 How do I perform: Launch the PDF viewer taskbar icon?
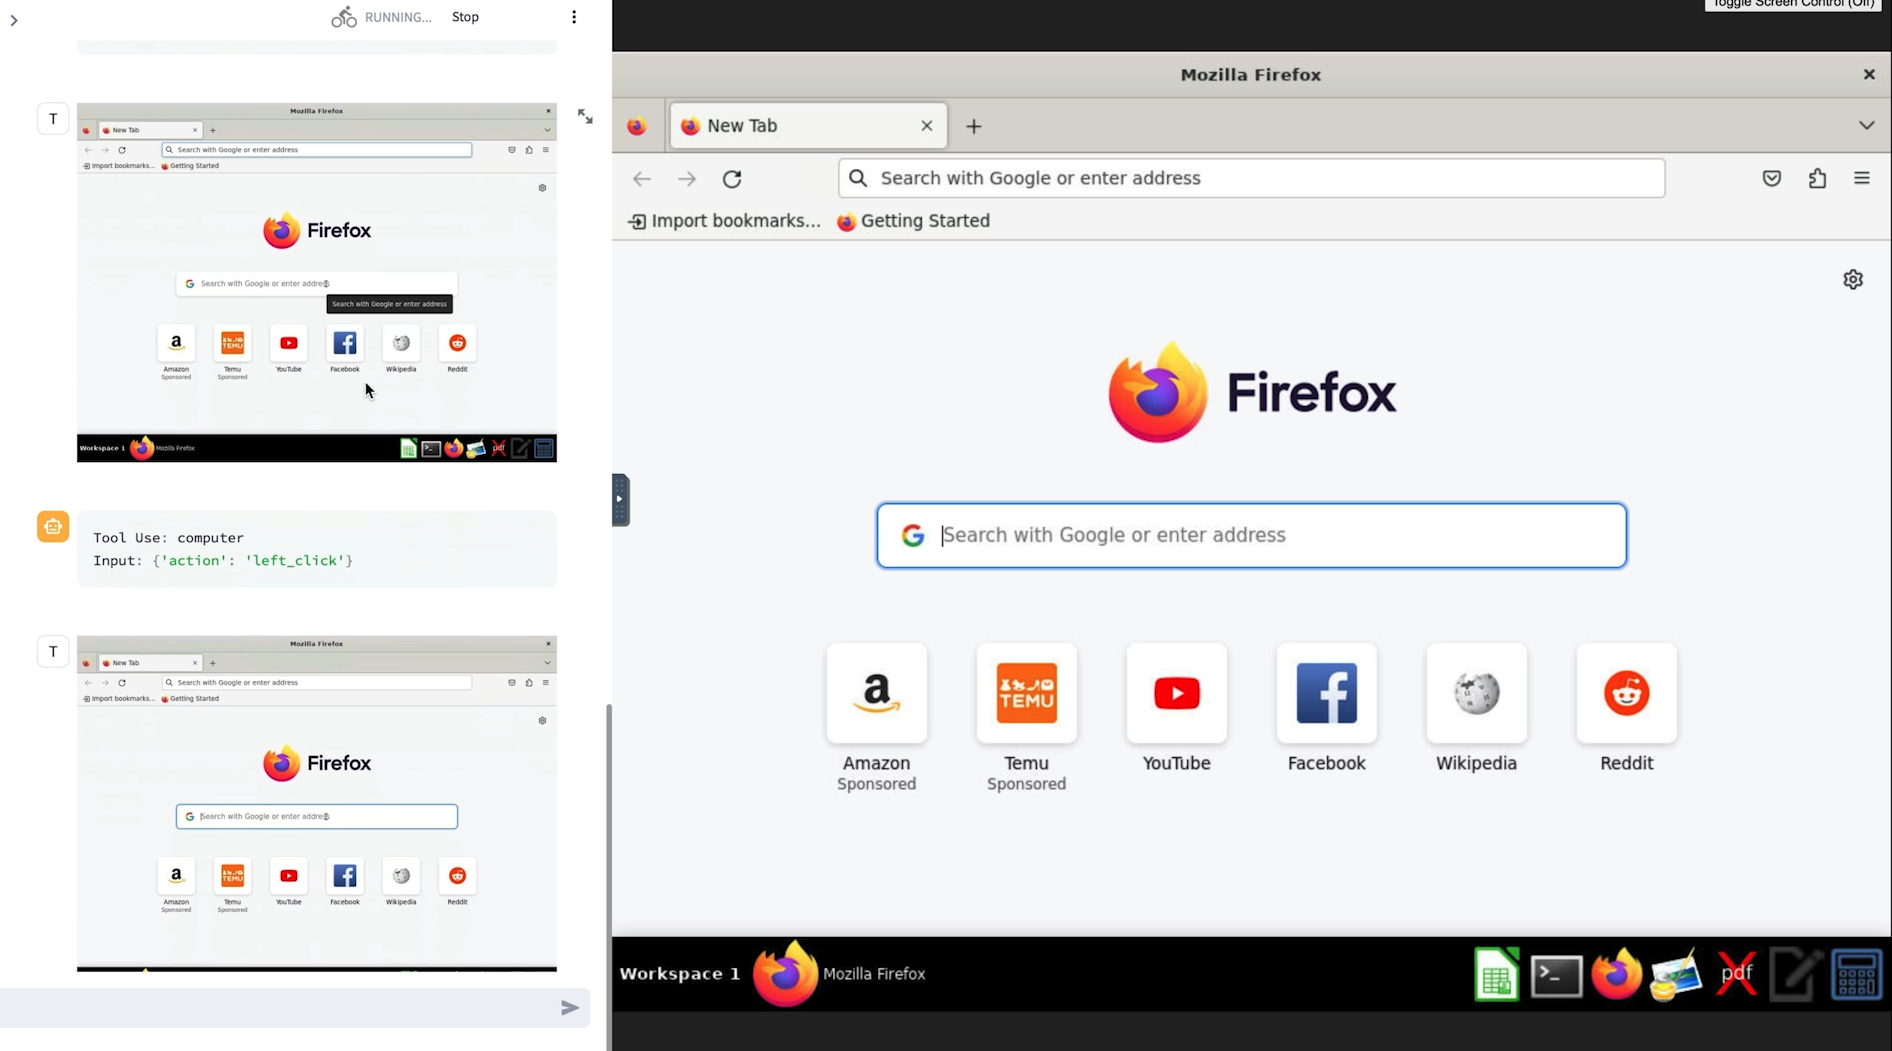click(x=1737, y=974)
